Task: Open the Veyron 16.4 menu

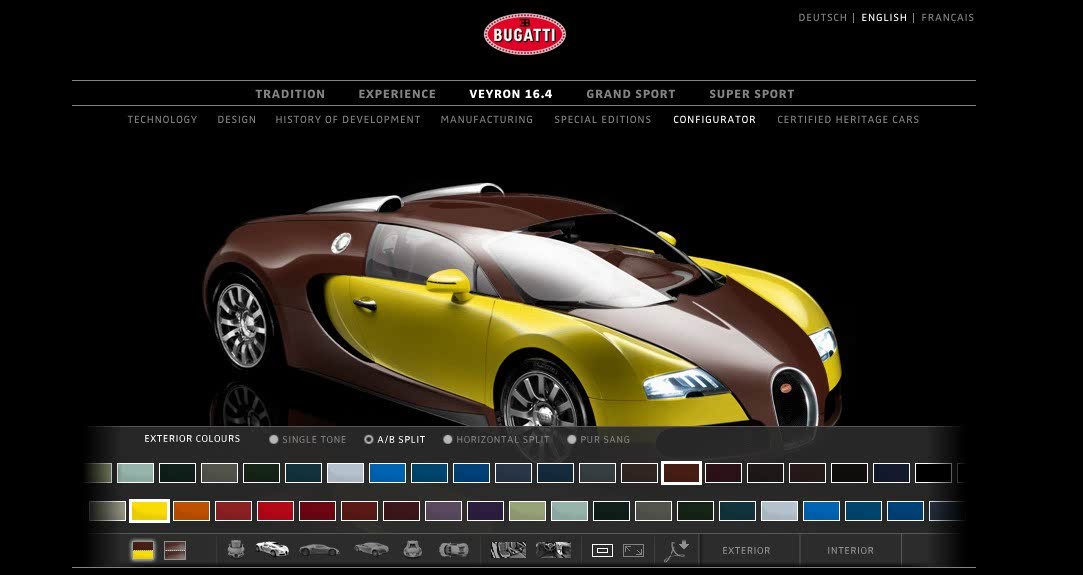Action: click(x=511, y=94)
